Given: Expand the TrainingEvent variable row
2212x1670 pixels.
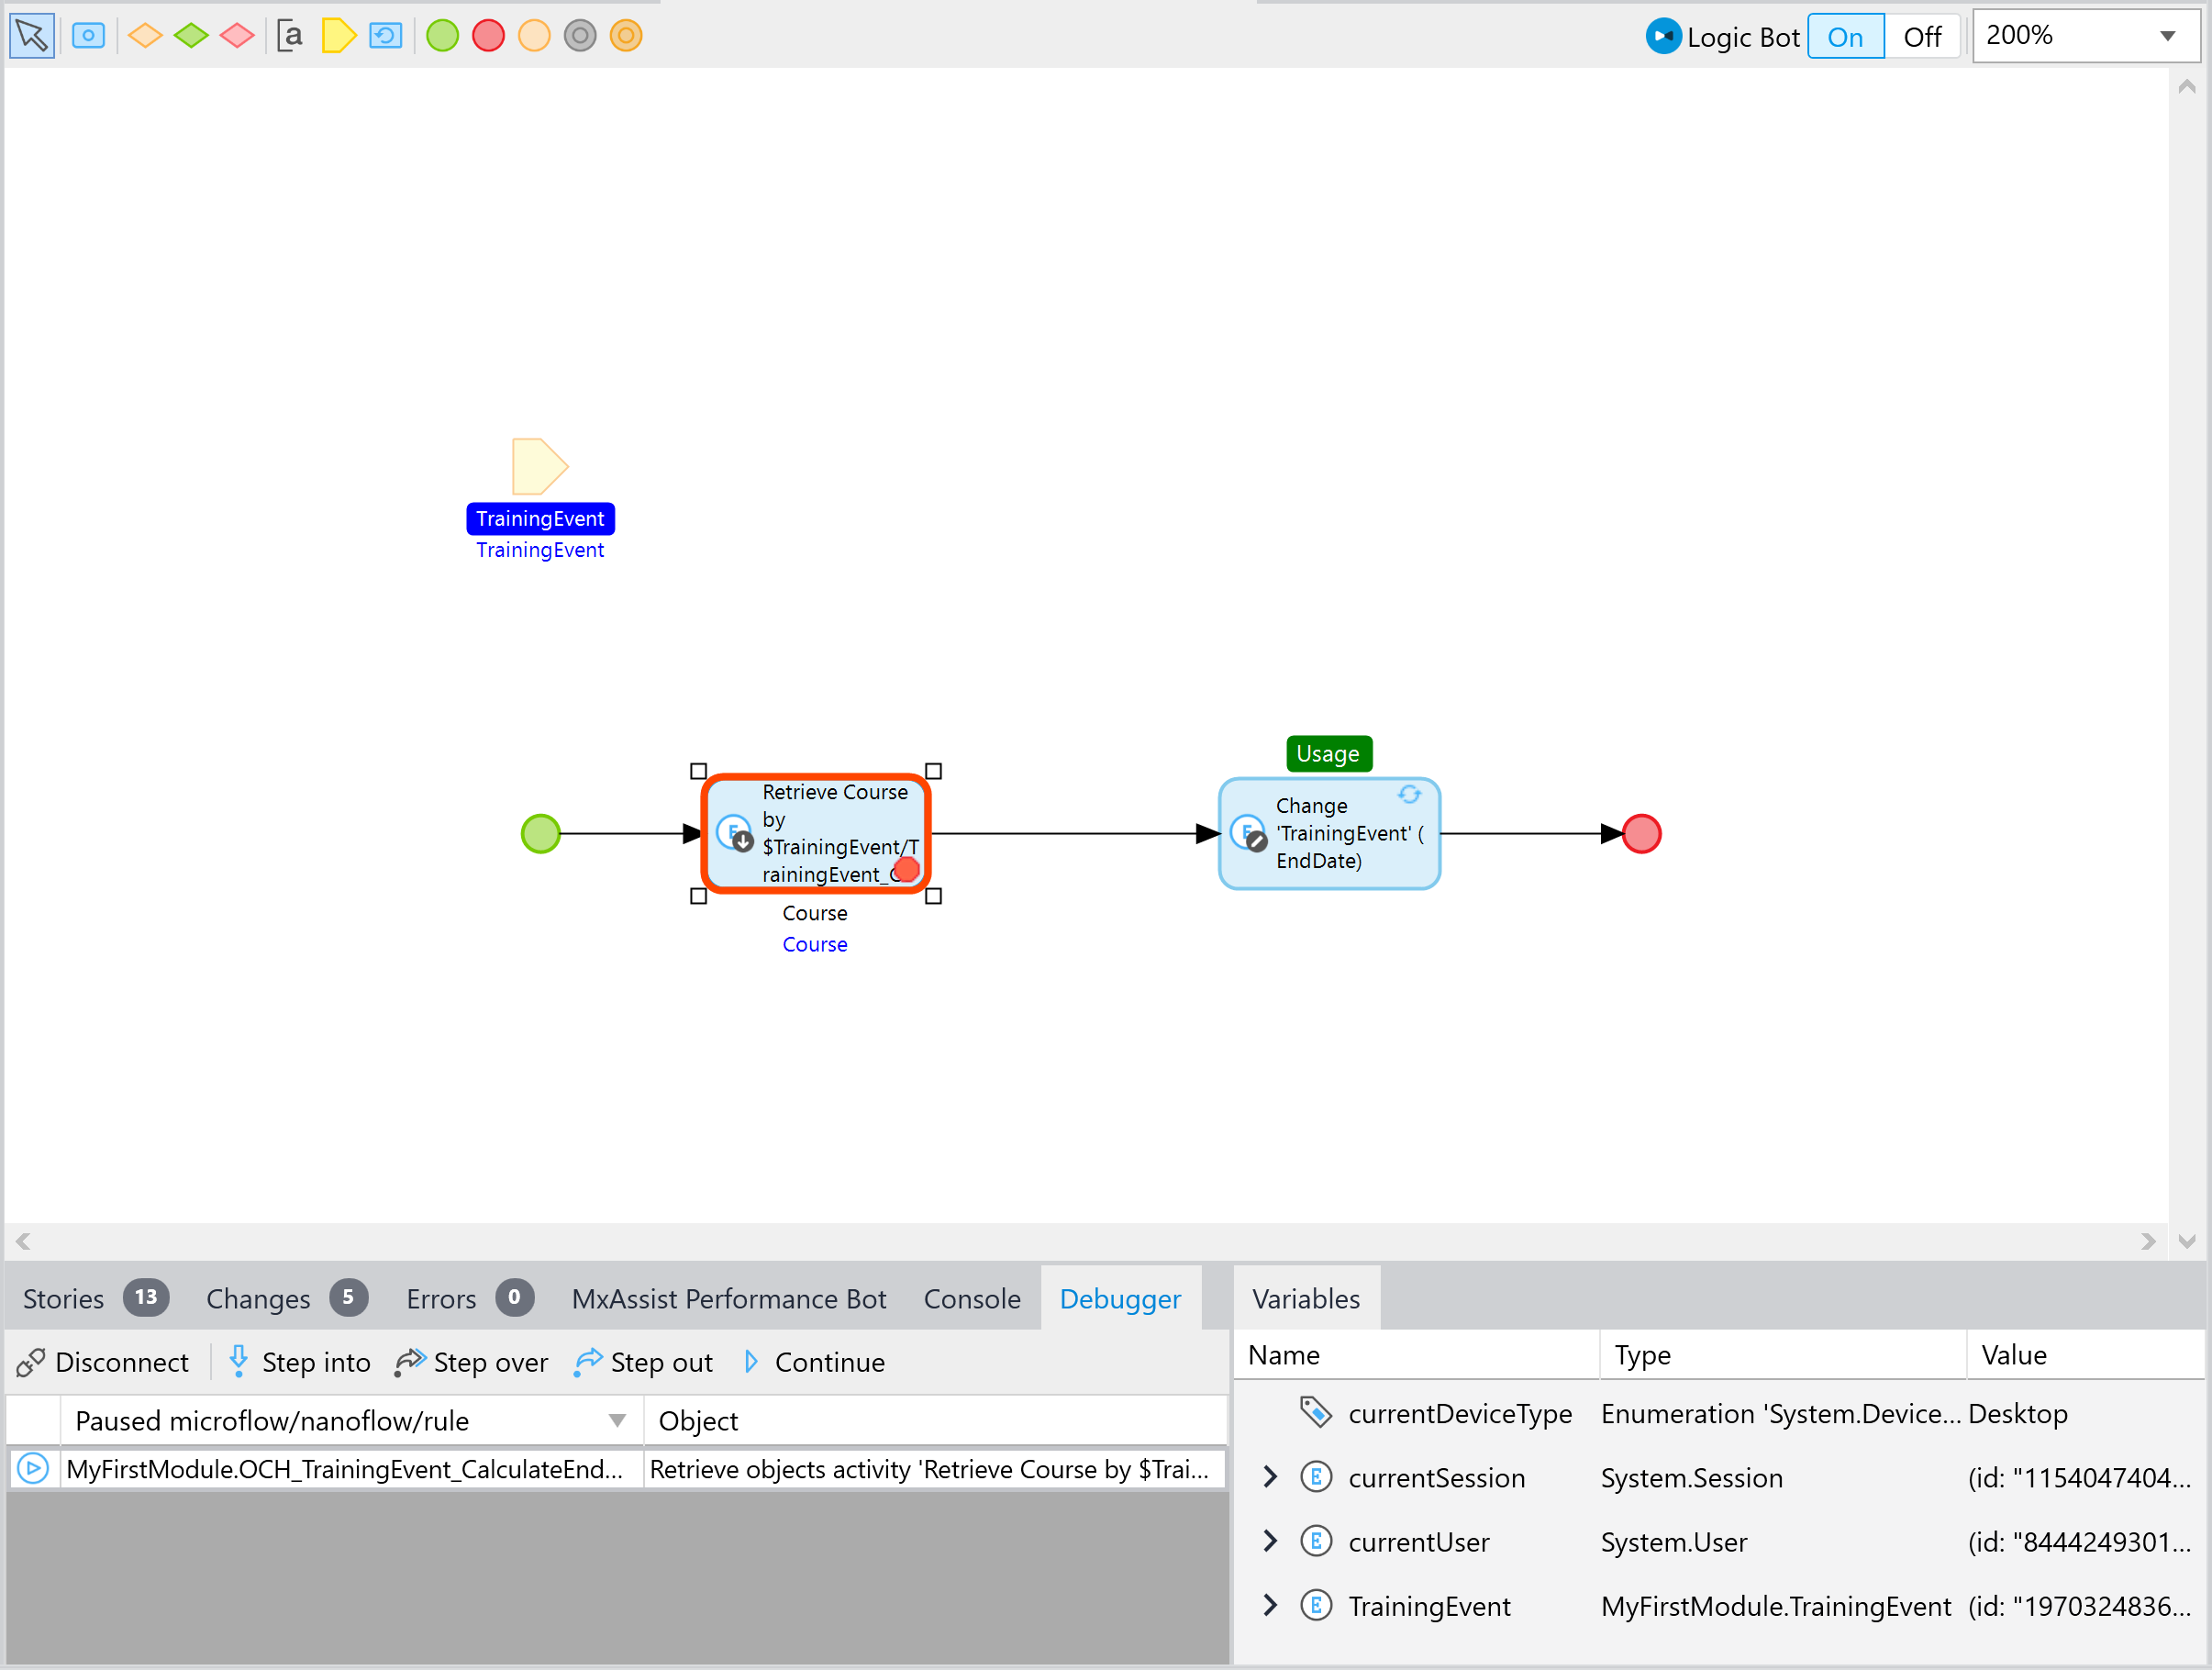Looking at the screenshot, I should click(1270, 1605).
